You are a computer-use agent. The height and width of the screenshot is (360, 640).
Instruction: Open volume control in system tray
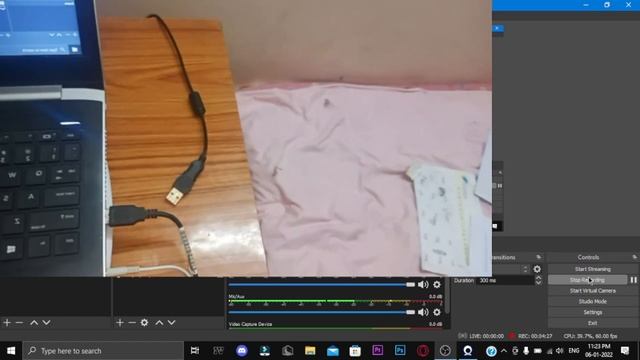560,351
